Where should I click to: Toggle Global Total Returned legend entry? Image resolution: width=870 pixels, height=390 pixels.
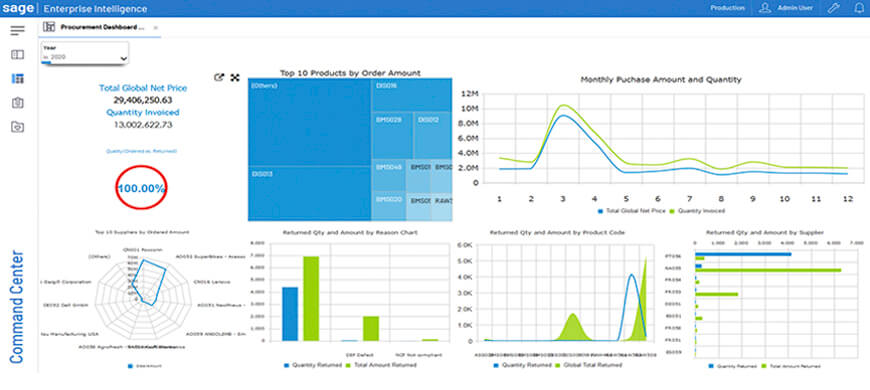point(589,365)
